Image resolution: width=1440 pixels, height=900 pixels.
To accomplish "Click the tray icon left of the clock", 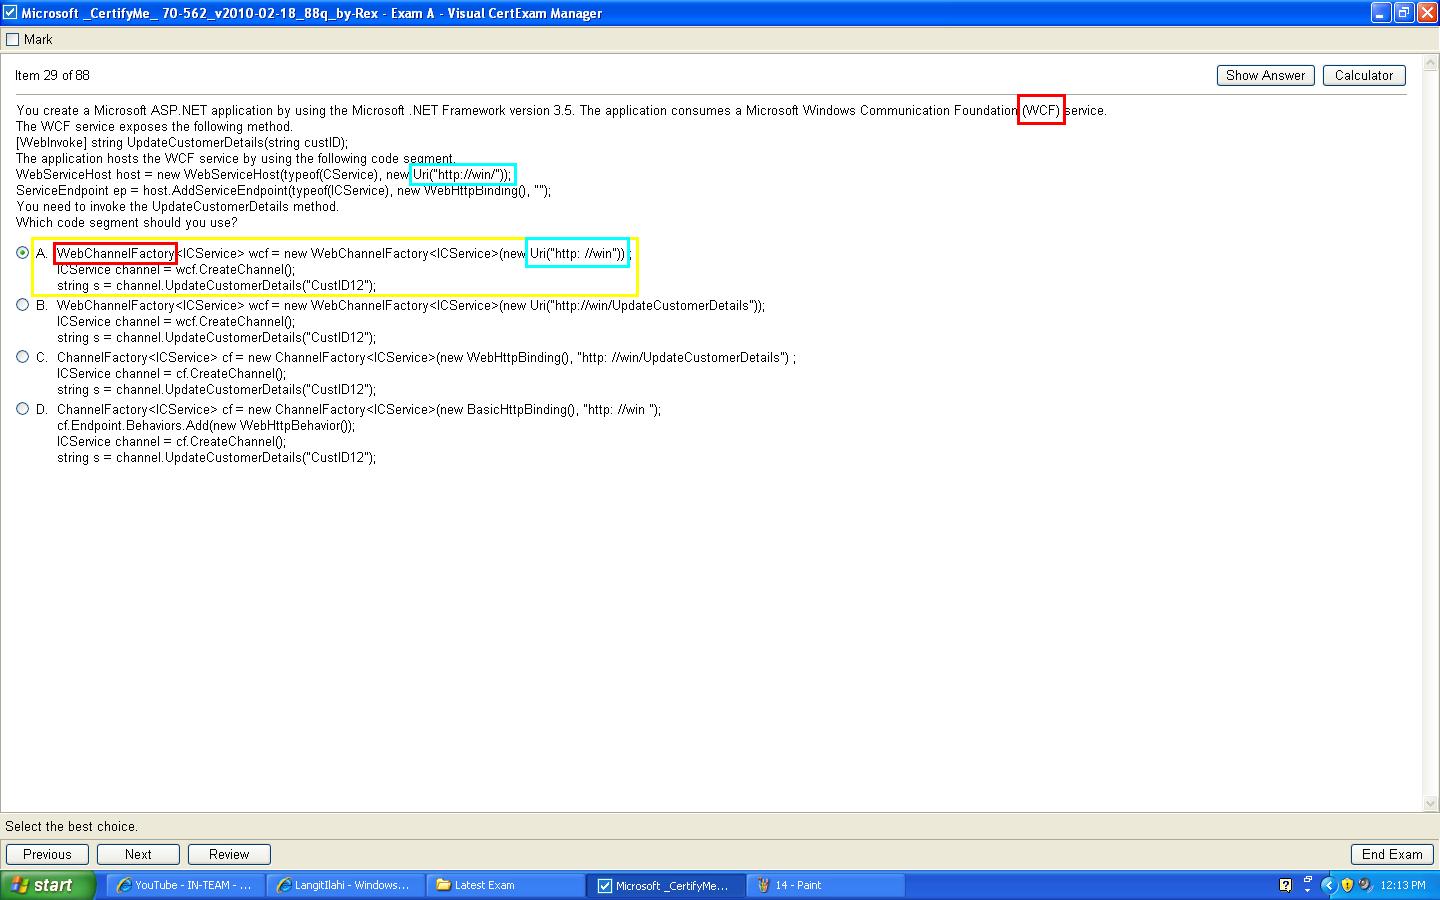I will click(x=1365, y=885).
